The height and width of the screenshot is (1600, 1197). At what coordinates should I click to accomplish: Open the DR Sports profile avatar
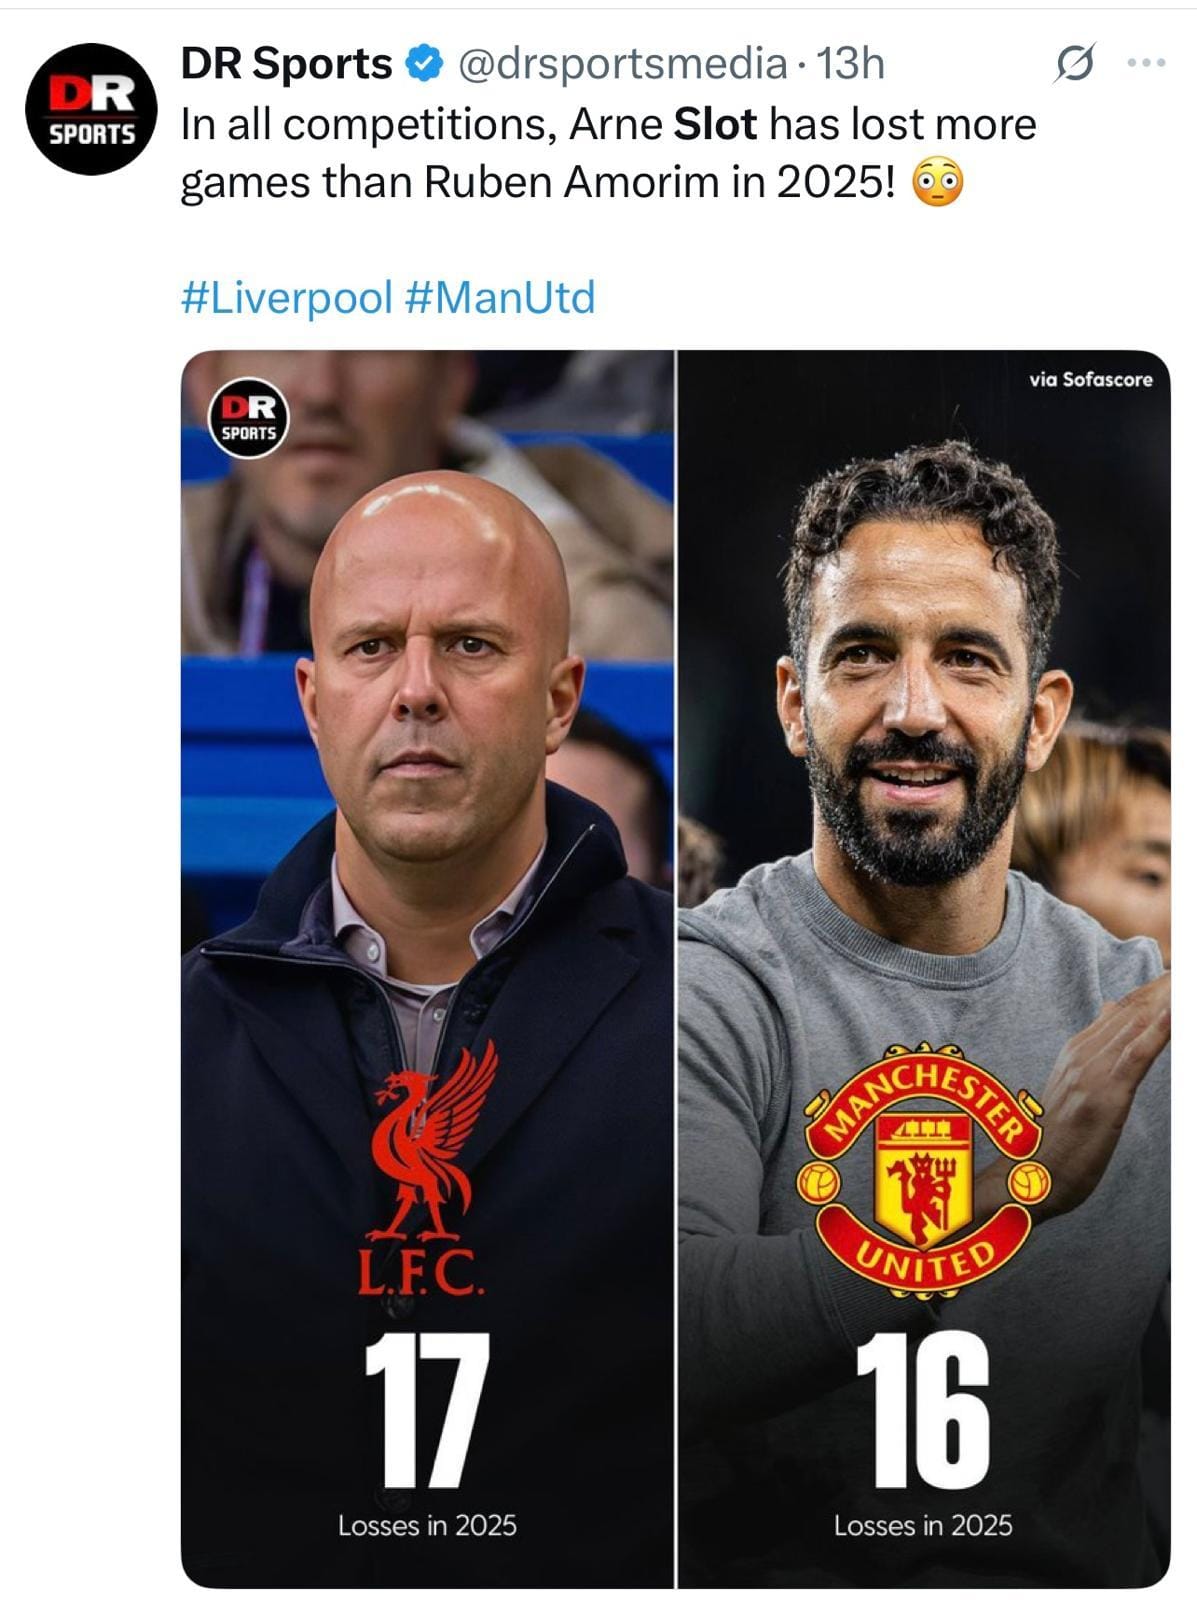(91, 109)
